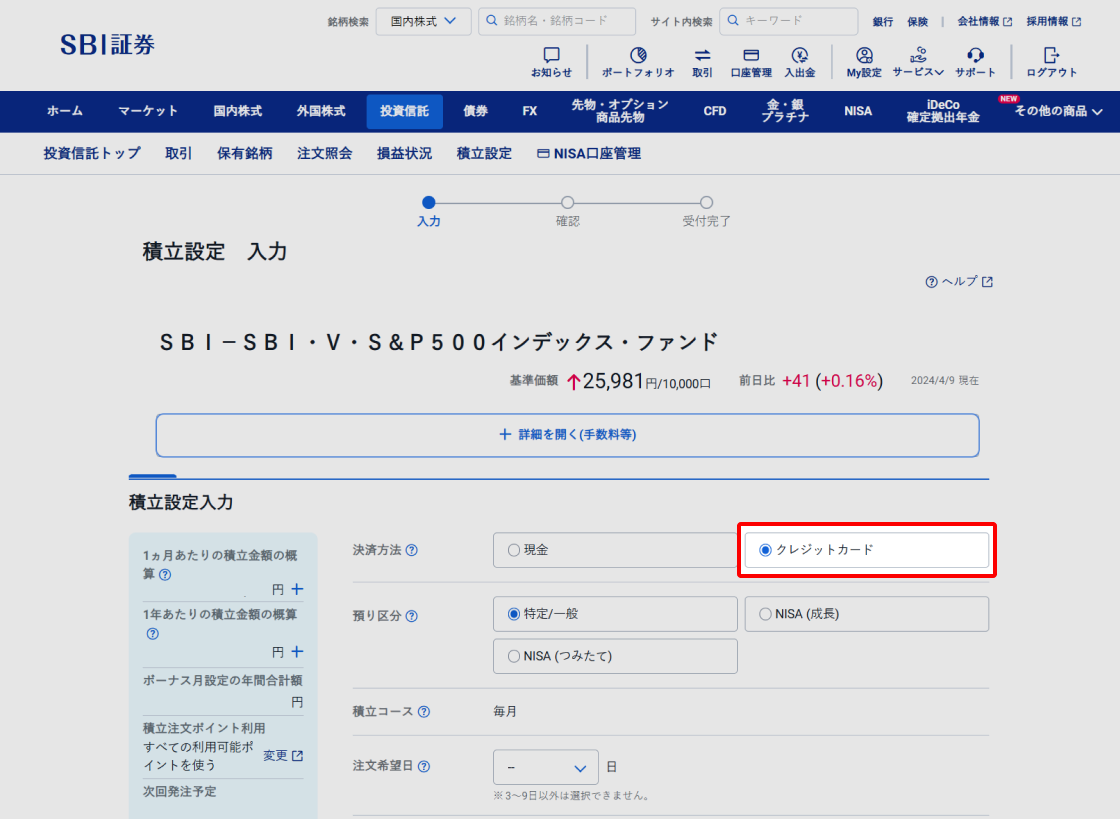Image resolution: width=1120 pixels, height=819 pixels.
Task: Go to the ホーム menu
Action: click(x=65, y=111)
